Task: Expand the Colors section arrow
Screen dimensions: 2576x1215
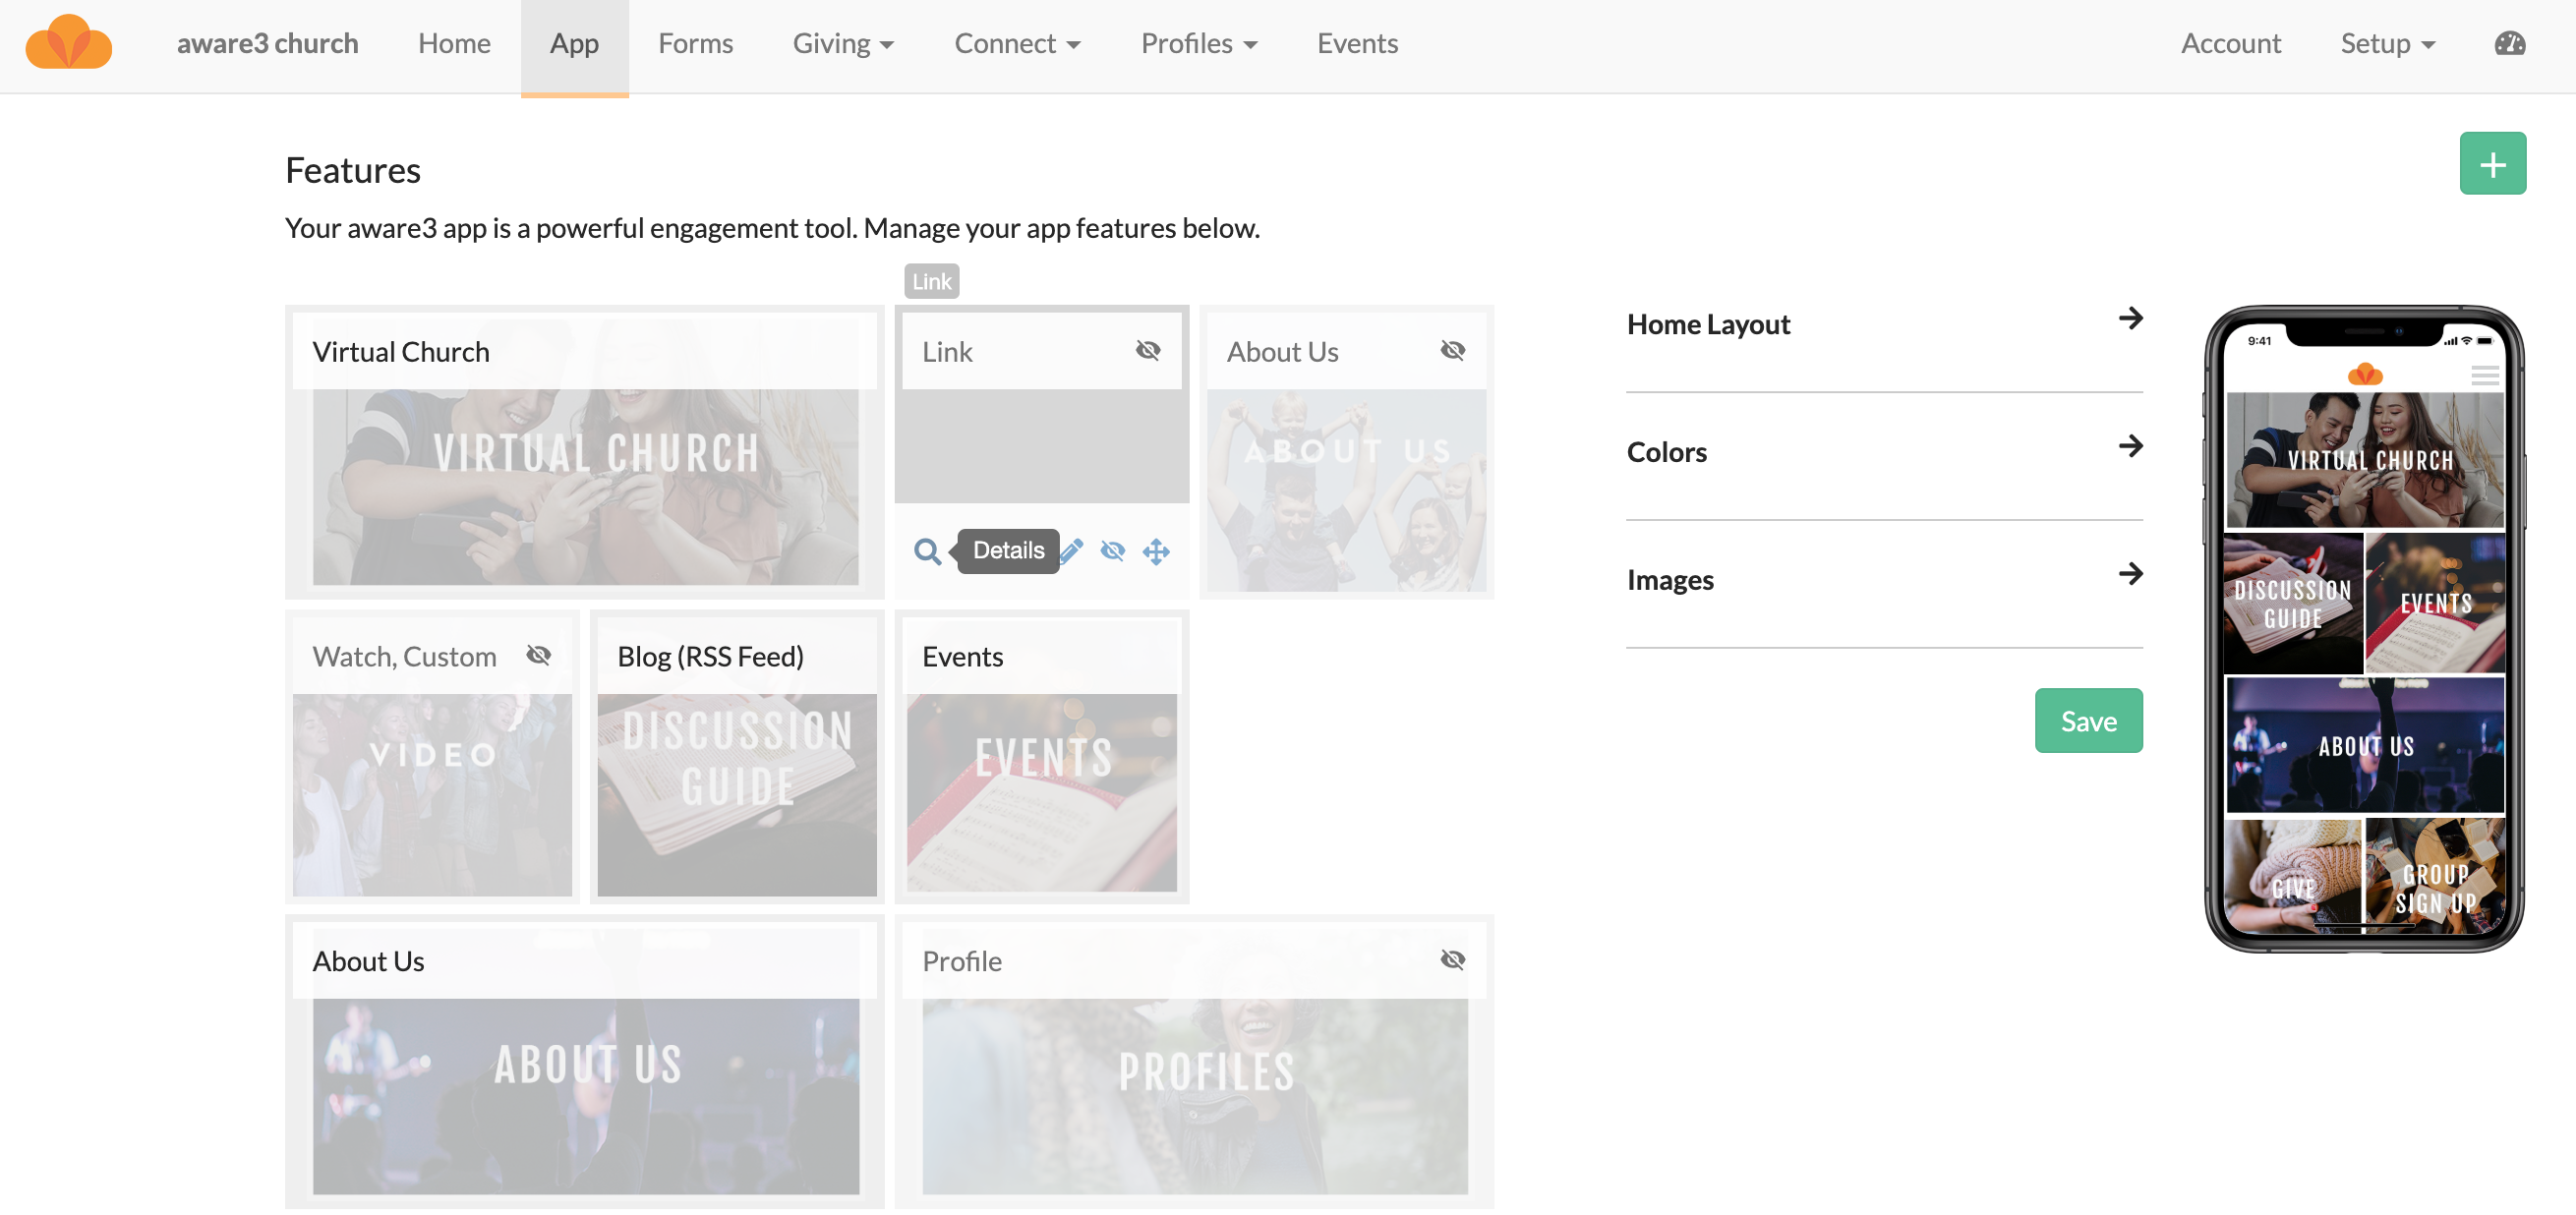Action: pyautogui.click(x=2130, y=446)
